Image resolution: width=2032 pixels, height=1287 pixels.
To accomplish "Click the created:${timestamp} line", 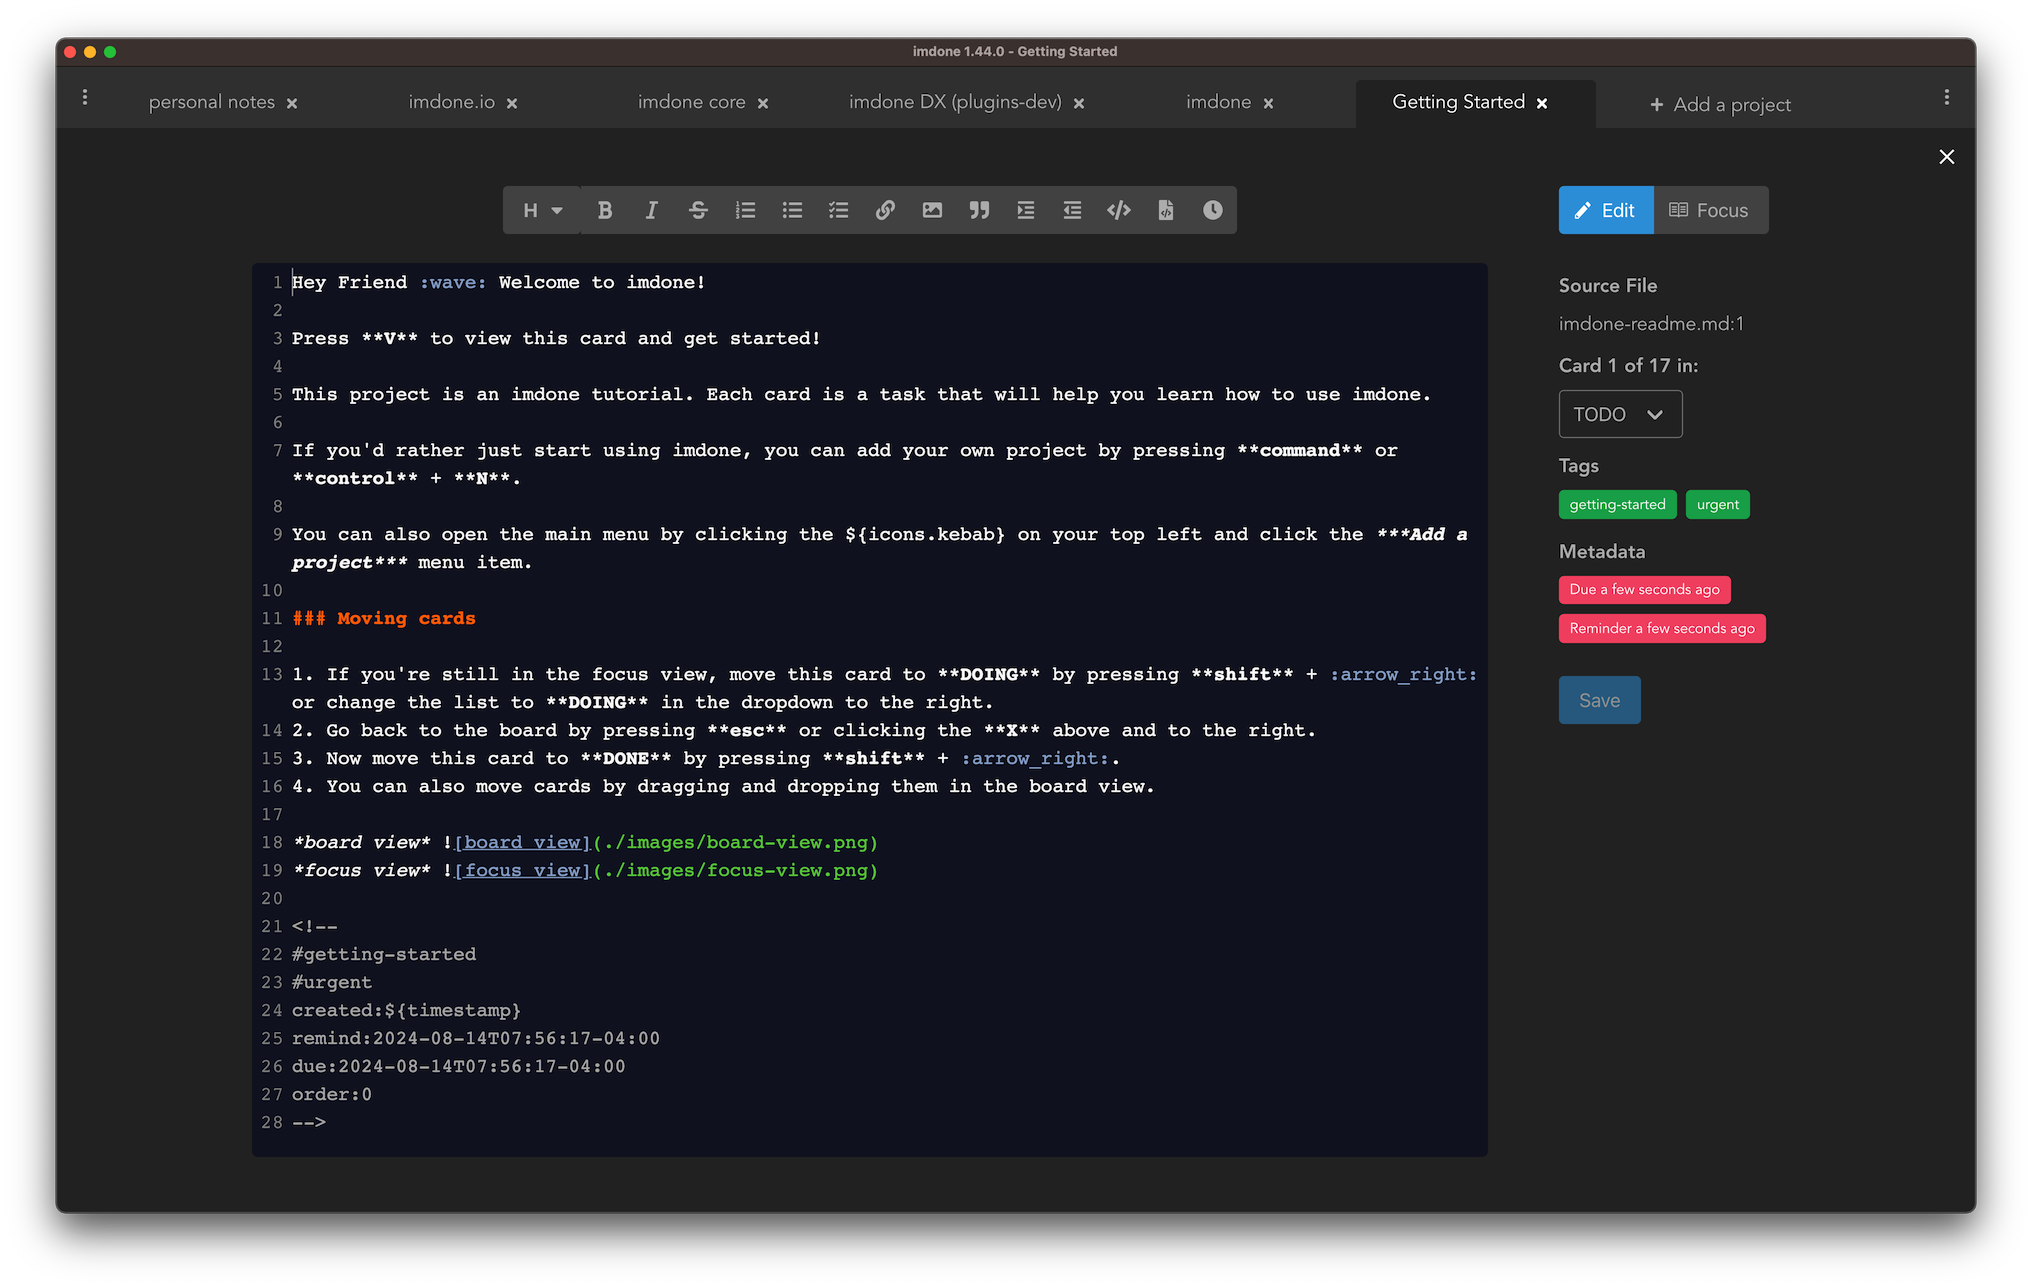I will (406, 1010).
